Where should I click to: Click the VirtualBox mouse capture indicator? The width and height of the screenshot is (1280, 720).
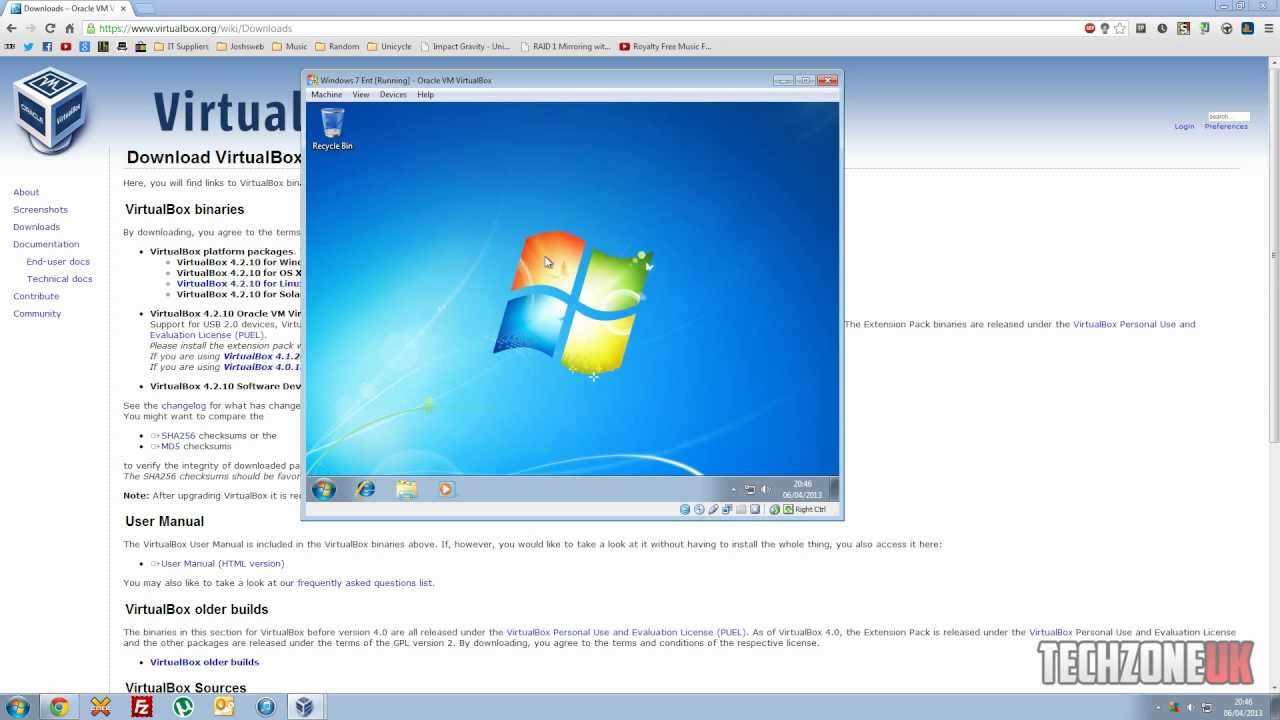(x=774, y=509)
